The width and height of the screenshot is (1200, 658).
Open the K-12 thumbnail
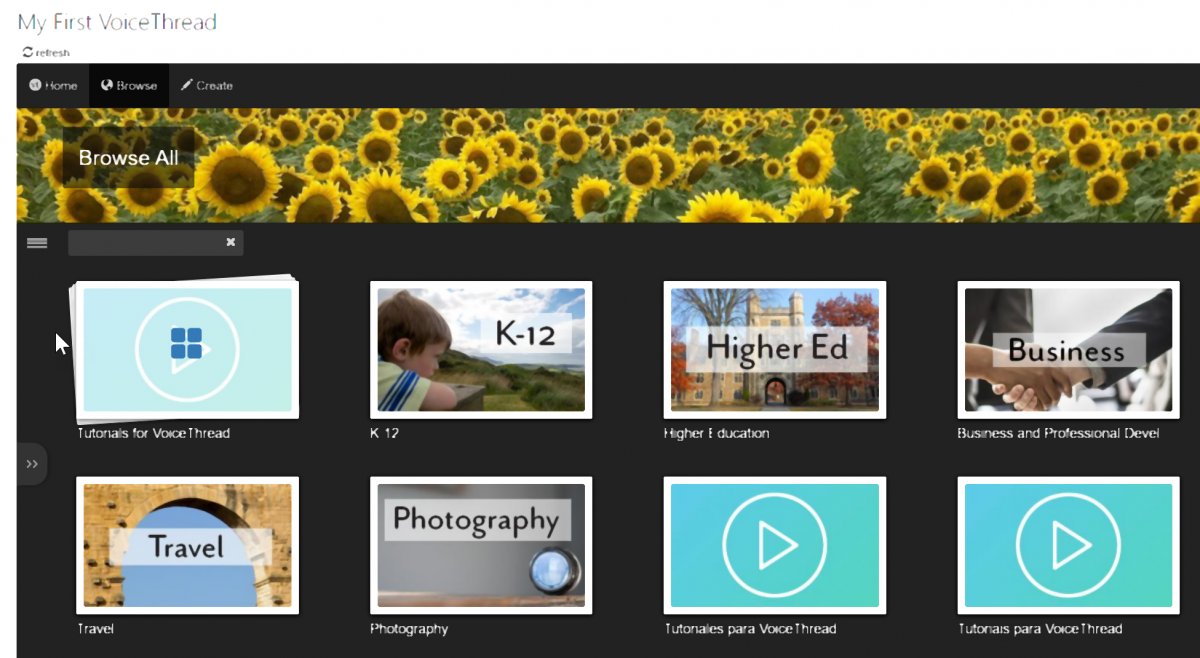[481, 350]
